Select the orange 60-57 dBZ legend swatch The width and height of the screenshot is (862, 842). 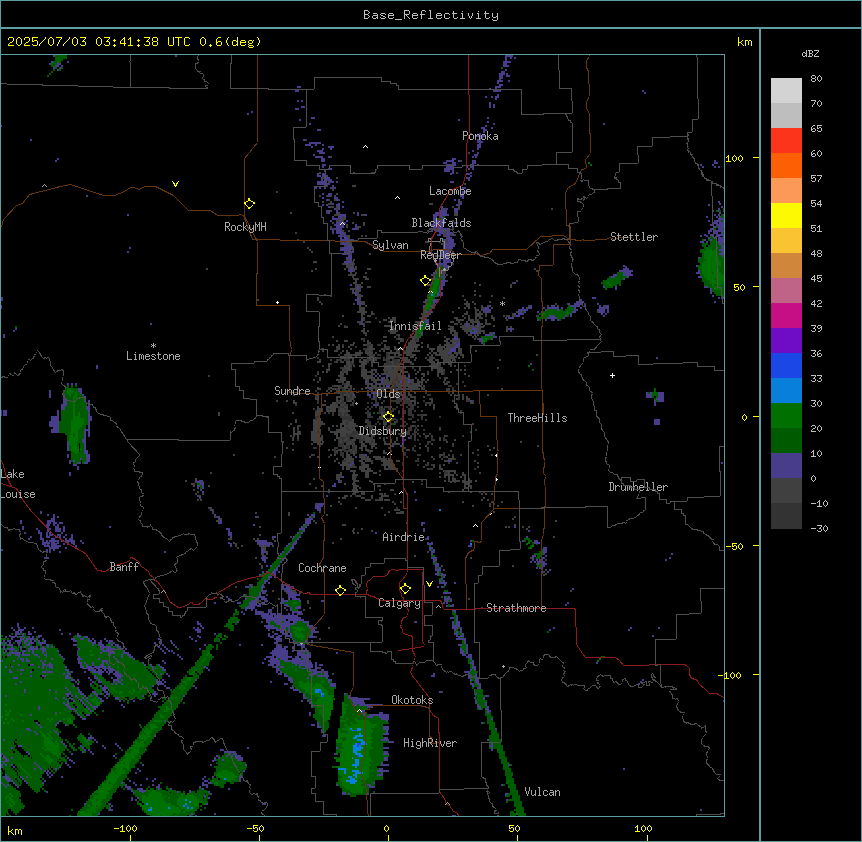click(786, 166)
